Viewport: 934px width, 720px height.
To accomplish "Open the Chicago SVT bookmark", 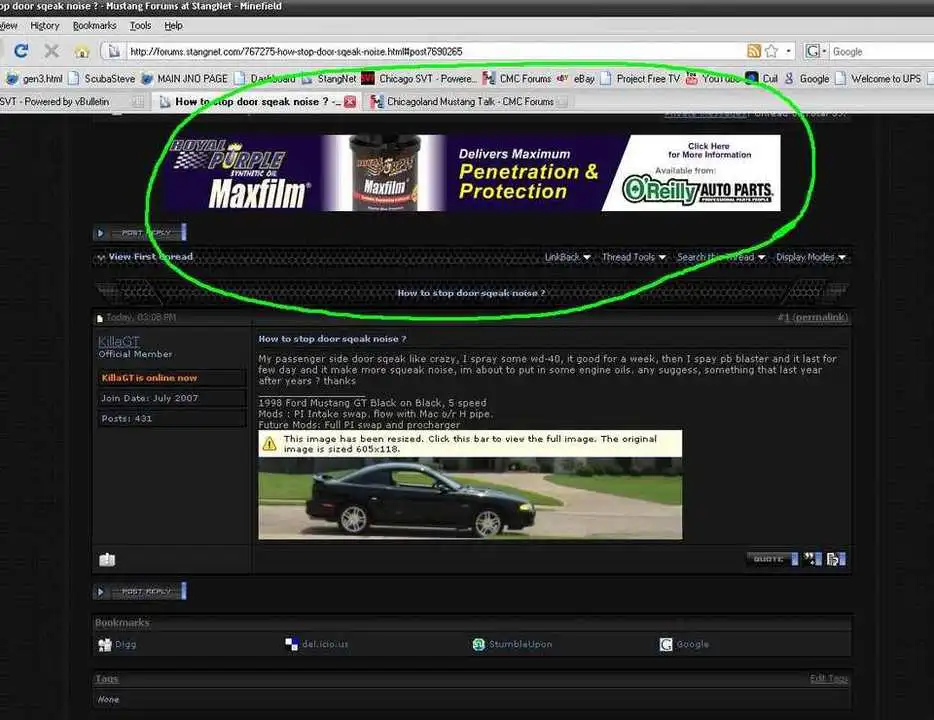I will point(419,79).
